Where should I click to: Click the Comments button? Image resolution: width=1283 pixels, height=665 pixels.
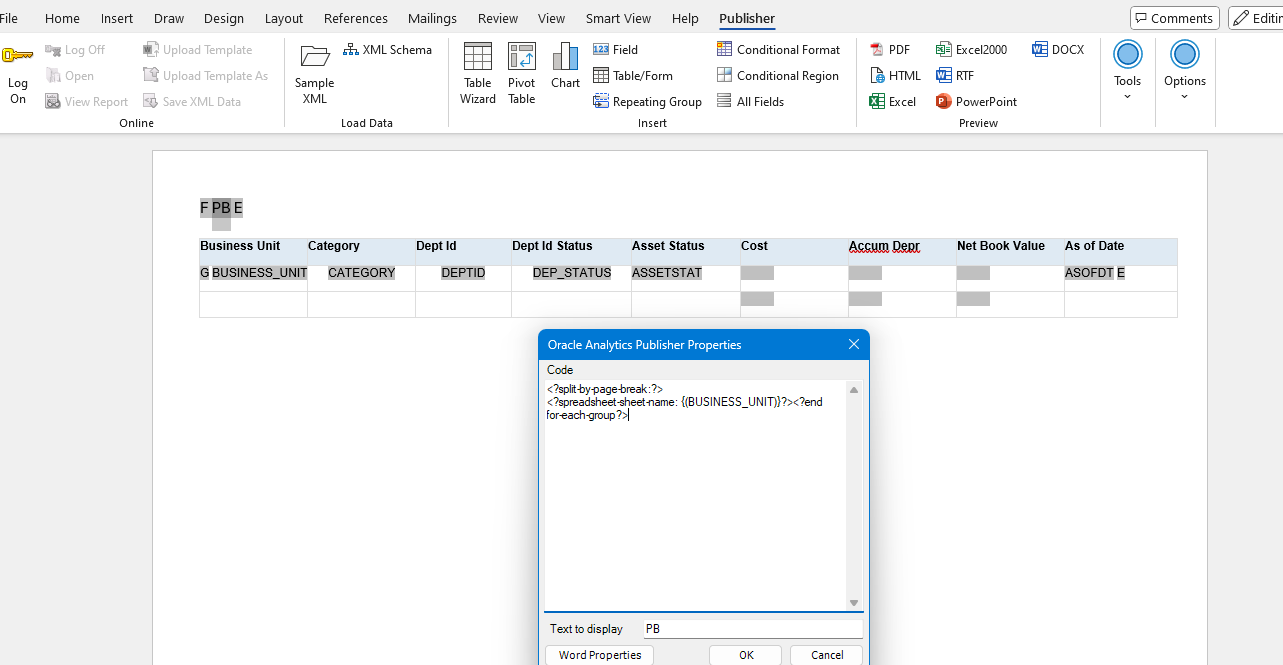click(x=1174, y=18)
